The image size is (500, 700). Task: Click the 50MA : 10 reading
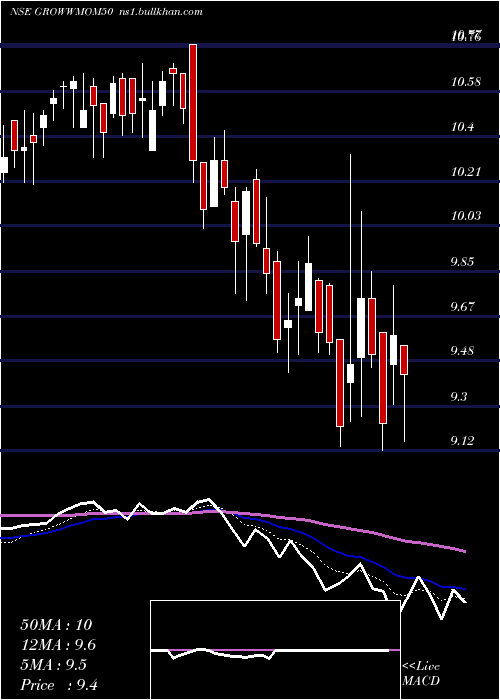pos(56,625)
